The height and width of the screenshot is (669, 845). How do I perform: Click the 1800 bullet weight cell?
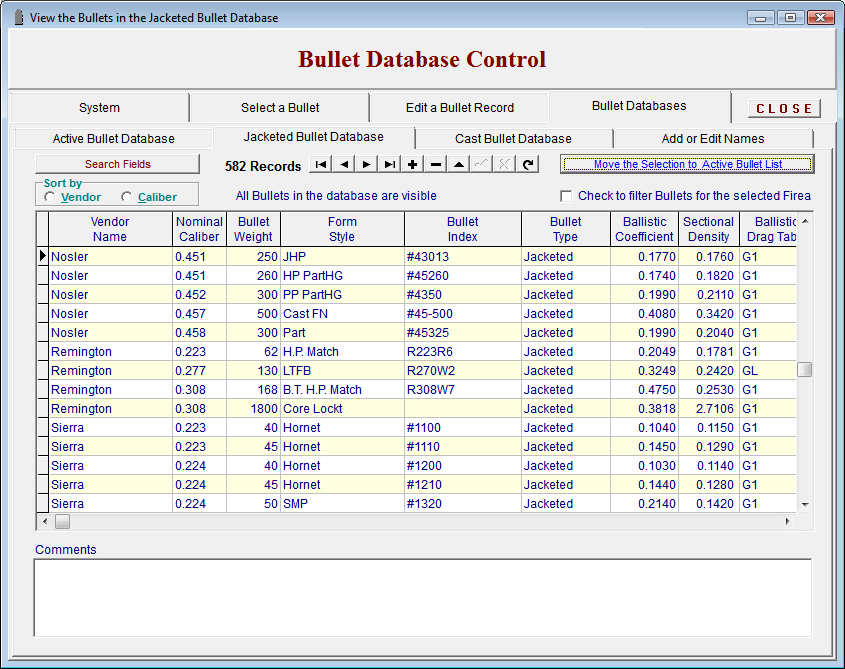(x=253, y=409)
